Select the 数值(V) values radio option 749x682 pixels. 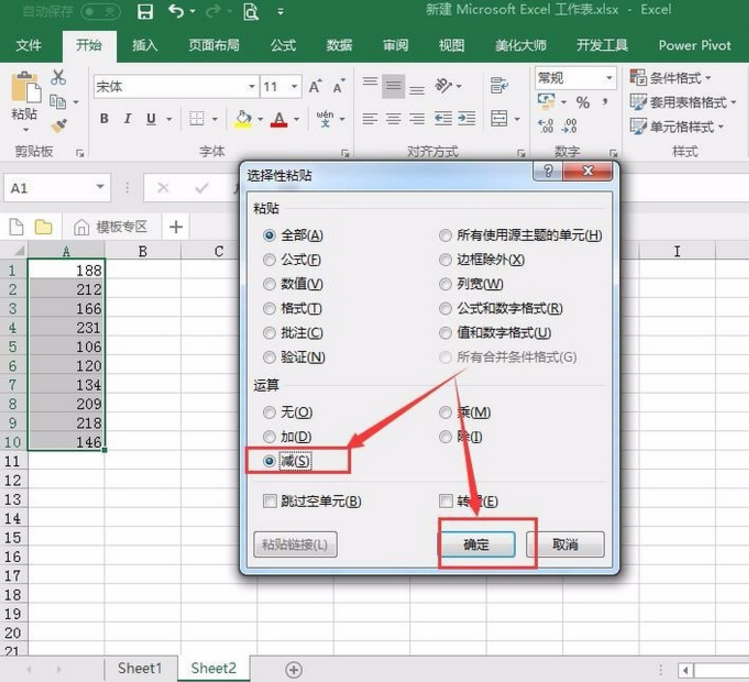click(268, 284)
